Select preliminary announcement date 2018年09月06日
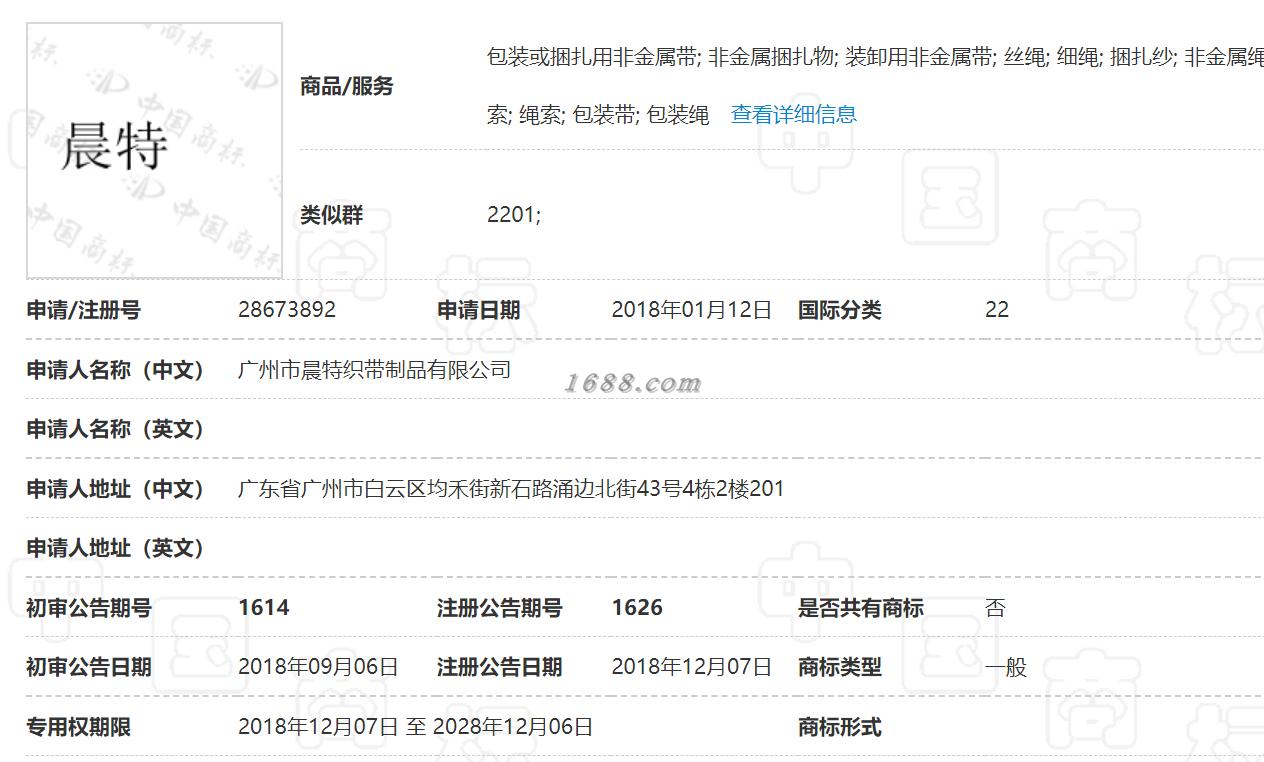 [318, 667]
